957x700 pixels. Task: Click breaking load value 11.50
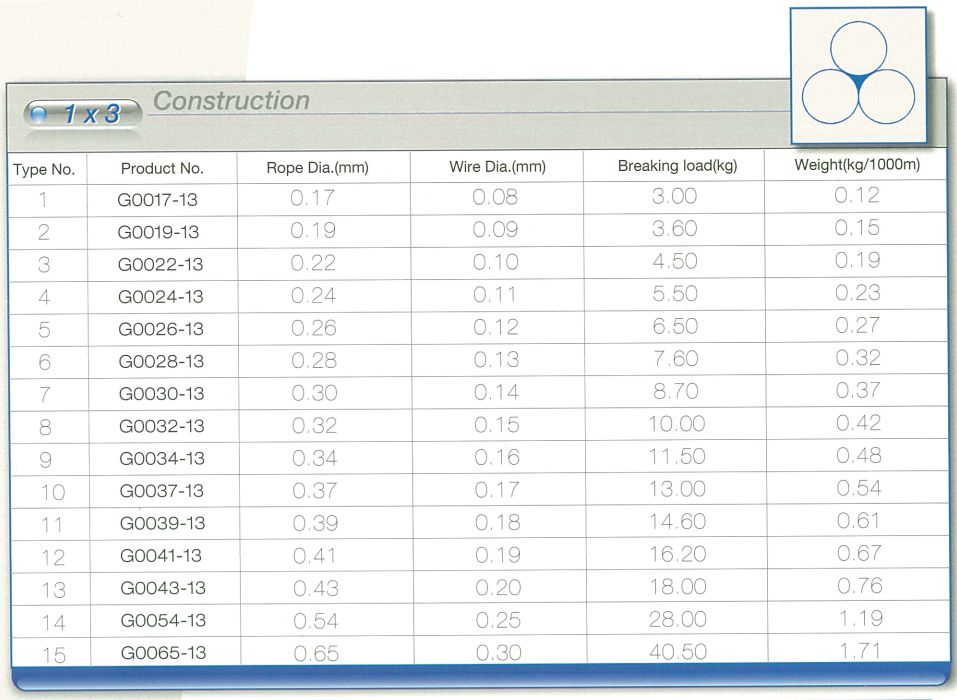tap(677, 456)
